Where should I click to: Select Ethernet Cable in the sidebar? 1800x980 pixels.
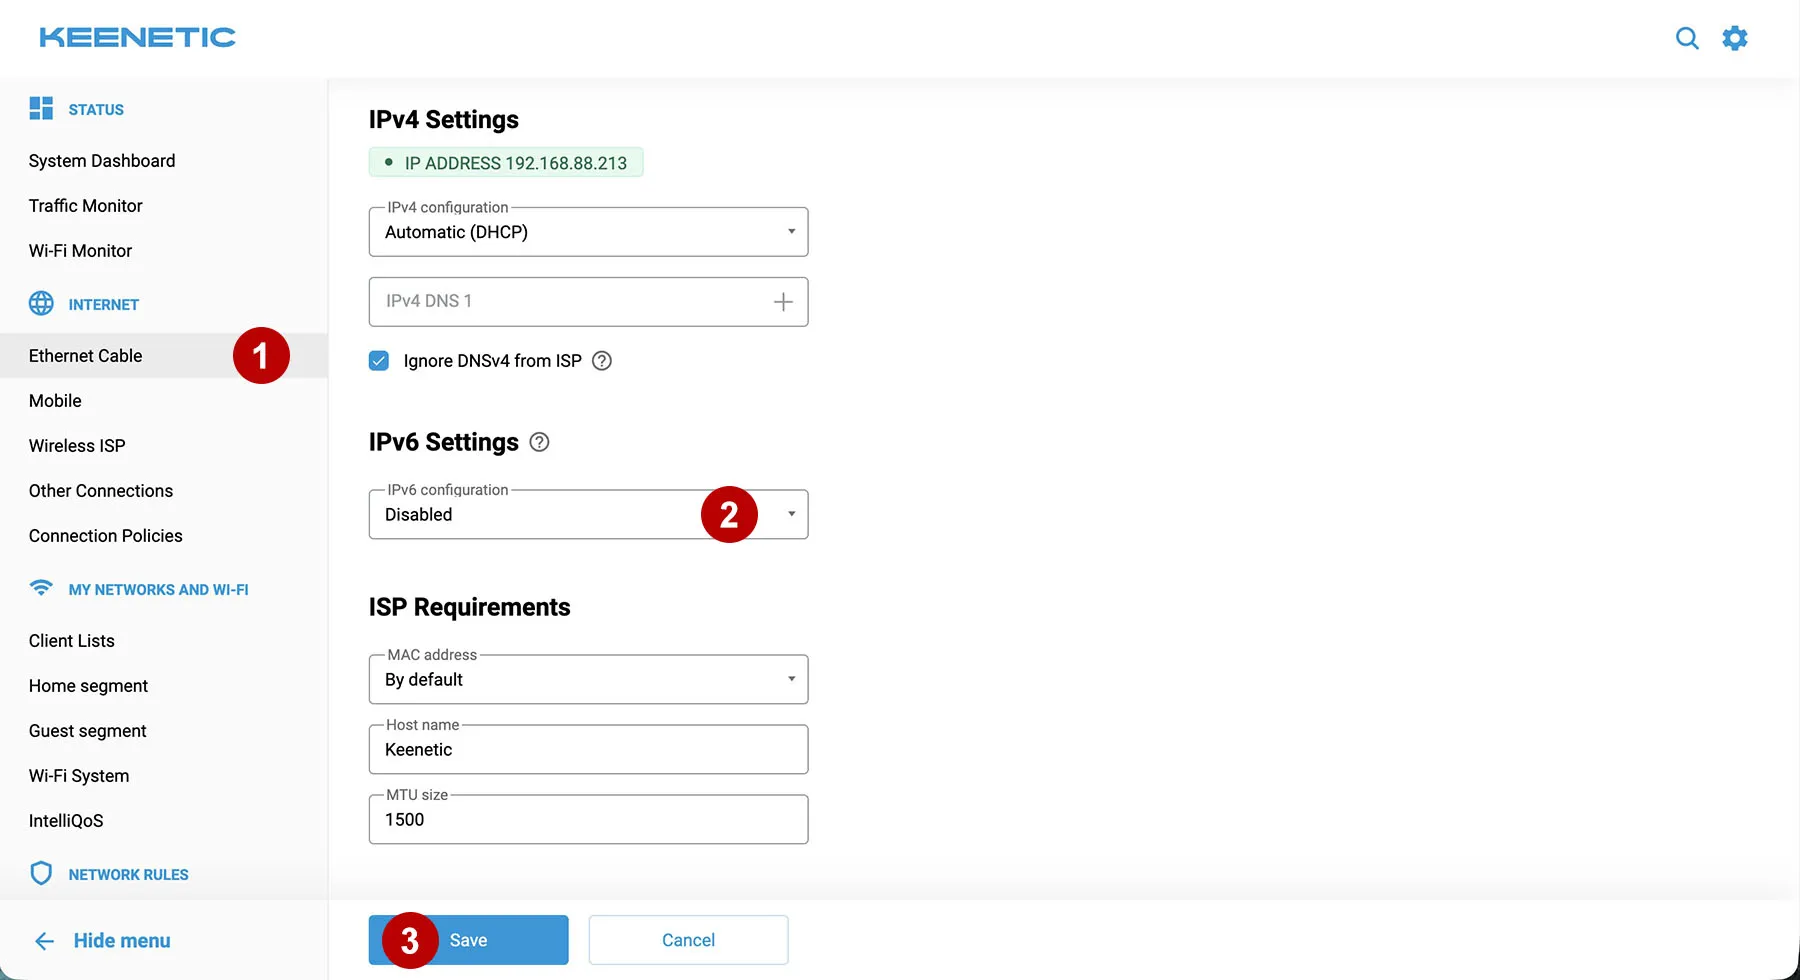click(85, 355)
